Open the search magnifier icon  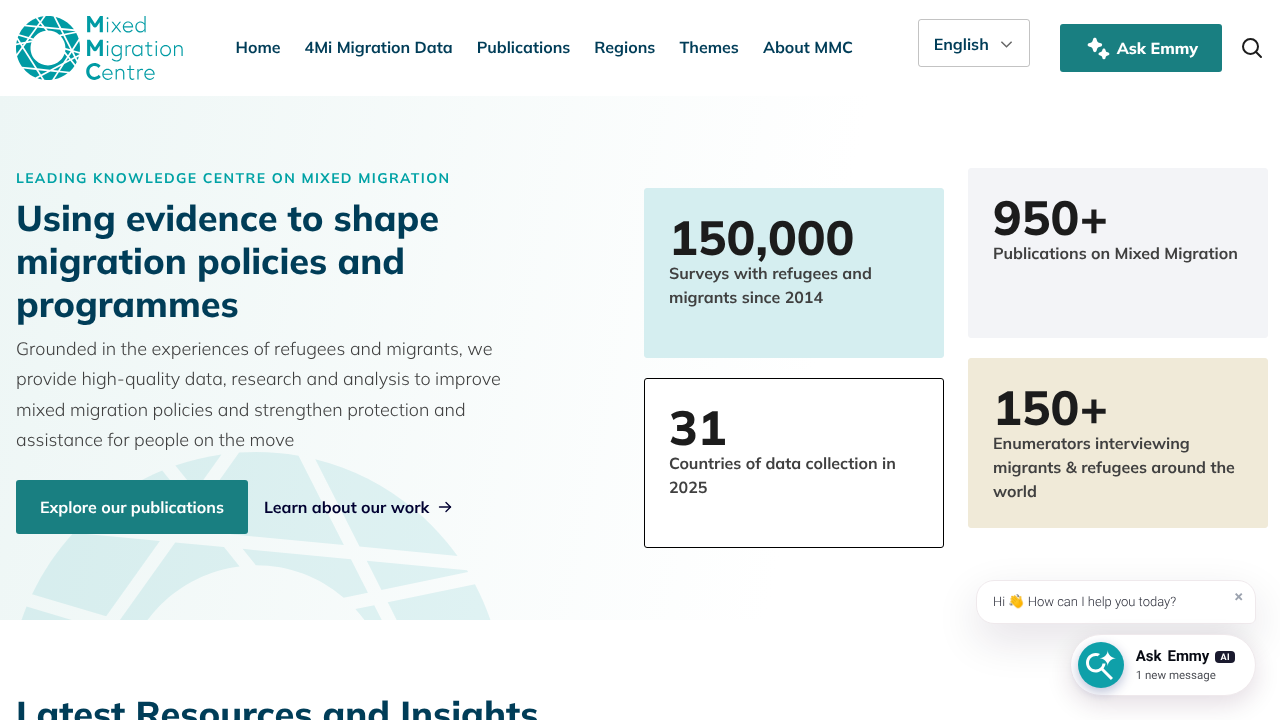[x=1252, y=48]
